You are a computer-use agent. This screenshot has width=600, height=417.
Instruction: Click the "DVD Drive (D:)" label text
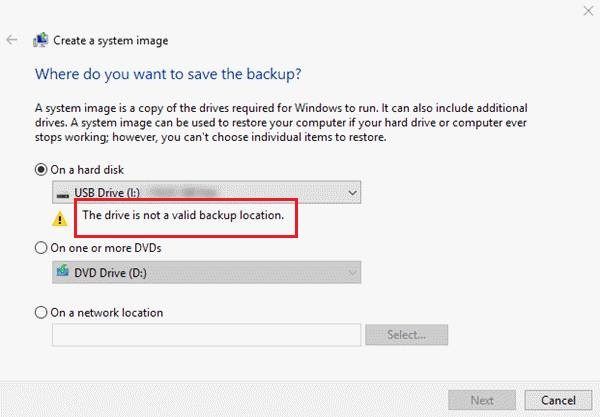pyautogui.click(x=116, y=271)
